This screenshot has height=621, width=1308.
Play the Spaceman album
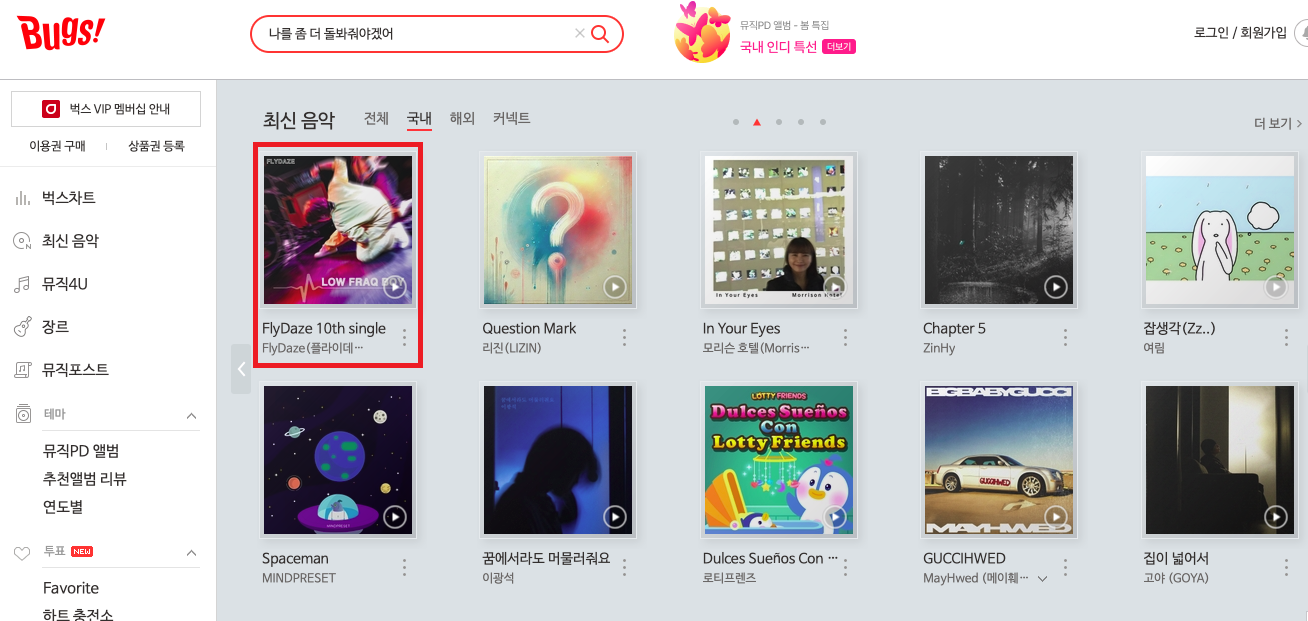(395, 517)
